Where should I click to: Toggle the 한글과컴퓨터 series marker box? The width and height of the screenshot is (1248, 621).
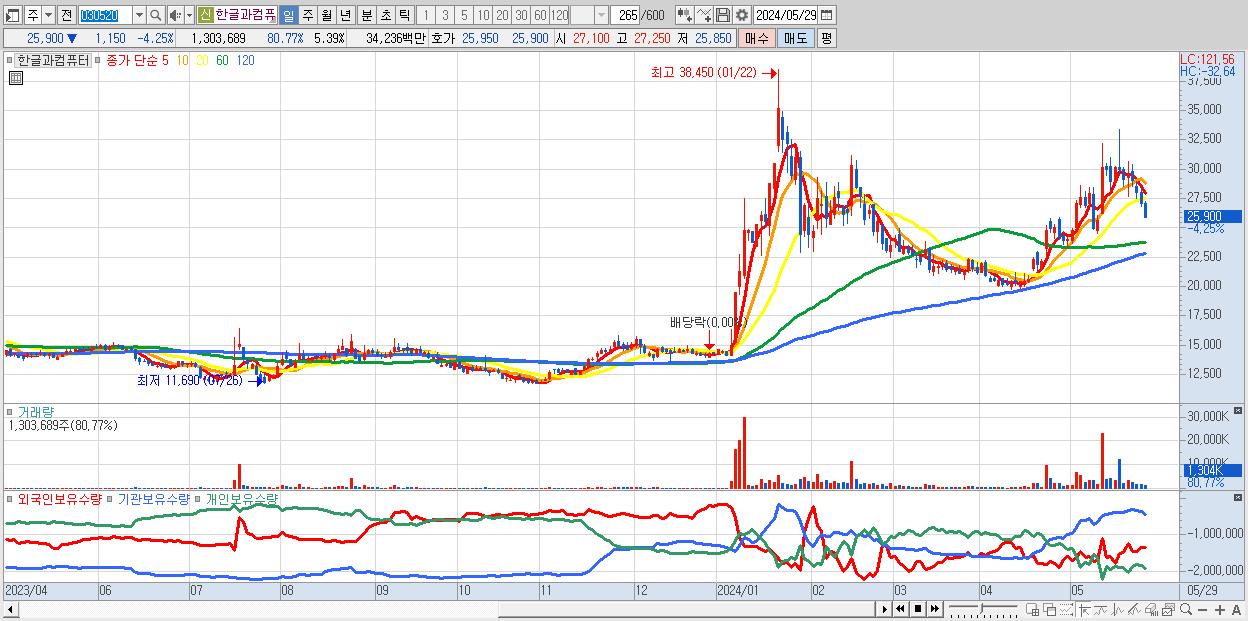[x=11, y=60]
